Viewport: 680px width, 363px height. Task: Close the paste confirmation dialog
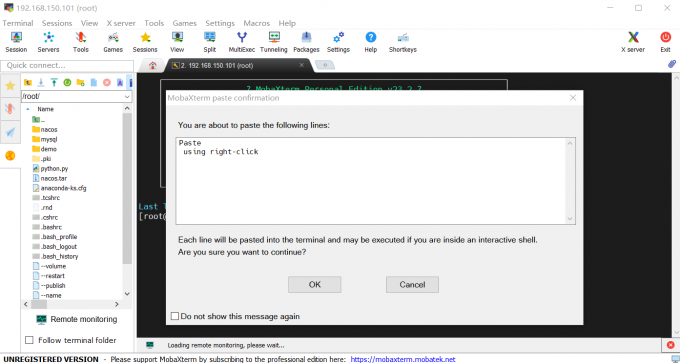pyautogui.click(x=573, y=98)
